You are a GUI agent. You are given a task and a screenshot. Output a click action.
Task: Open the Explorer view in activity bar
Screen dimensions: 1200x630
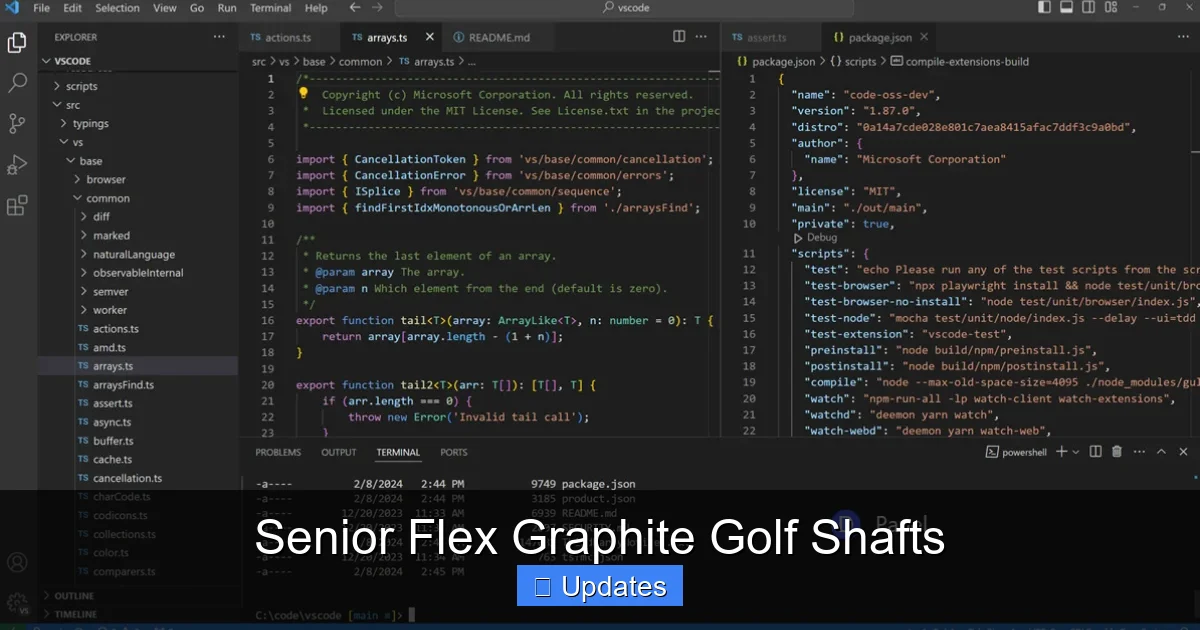17,43
